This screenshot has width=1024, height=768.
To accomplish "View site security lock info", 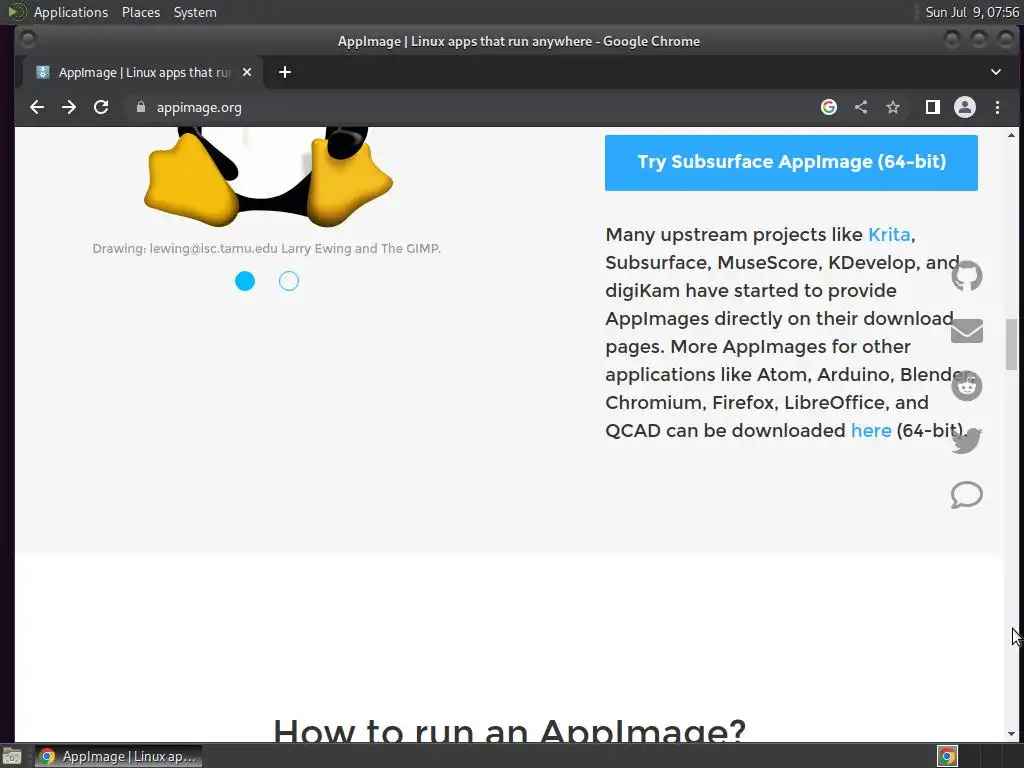I will [x=140, y=107].
